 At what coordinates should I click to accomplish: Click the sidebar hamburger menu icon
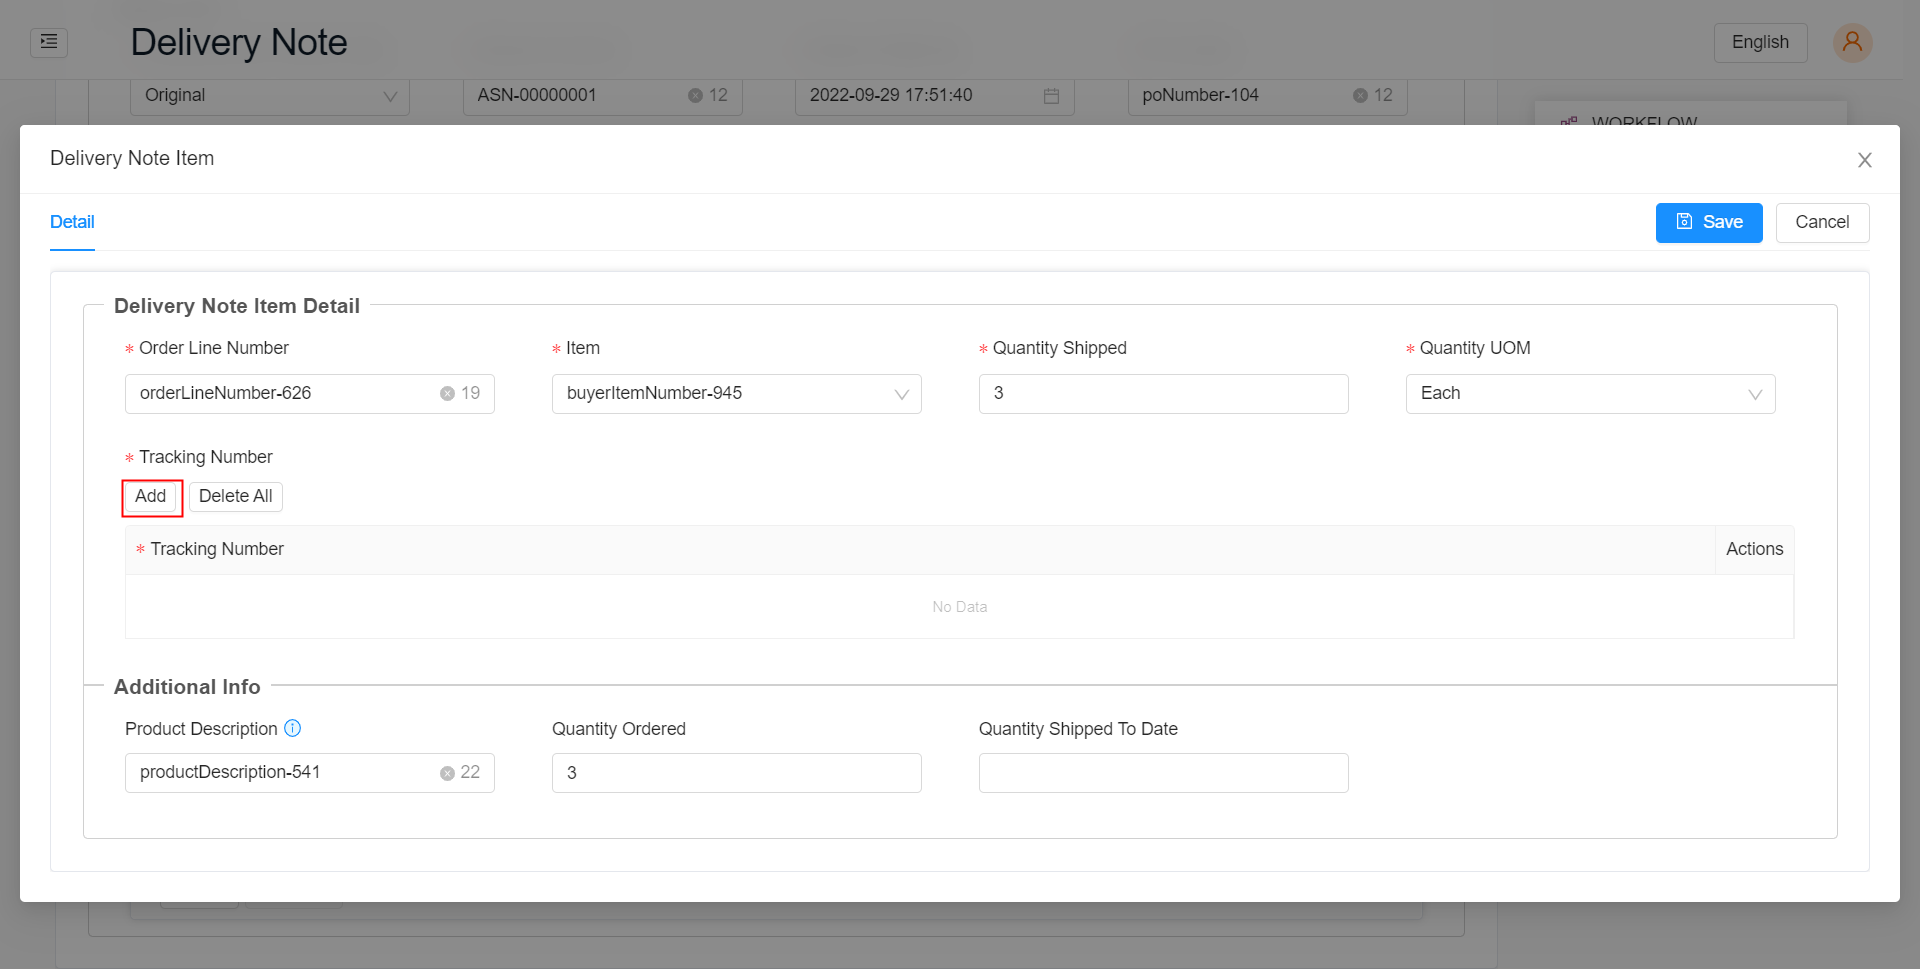[x=49, y=42]
